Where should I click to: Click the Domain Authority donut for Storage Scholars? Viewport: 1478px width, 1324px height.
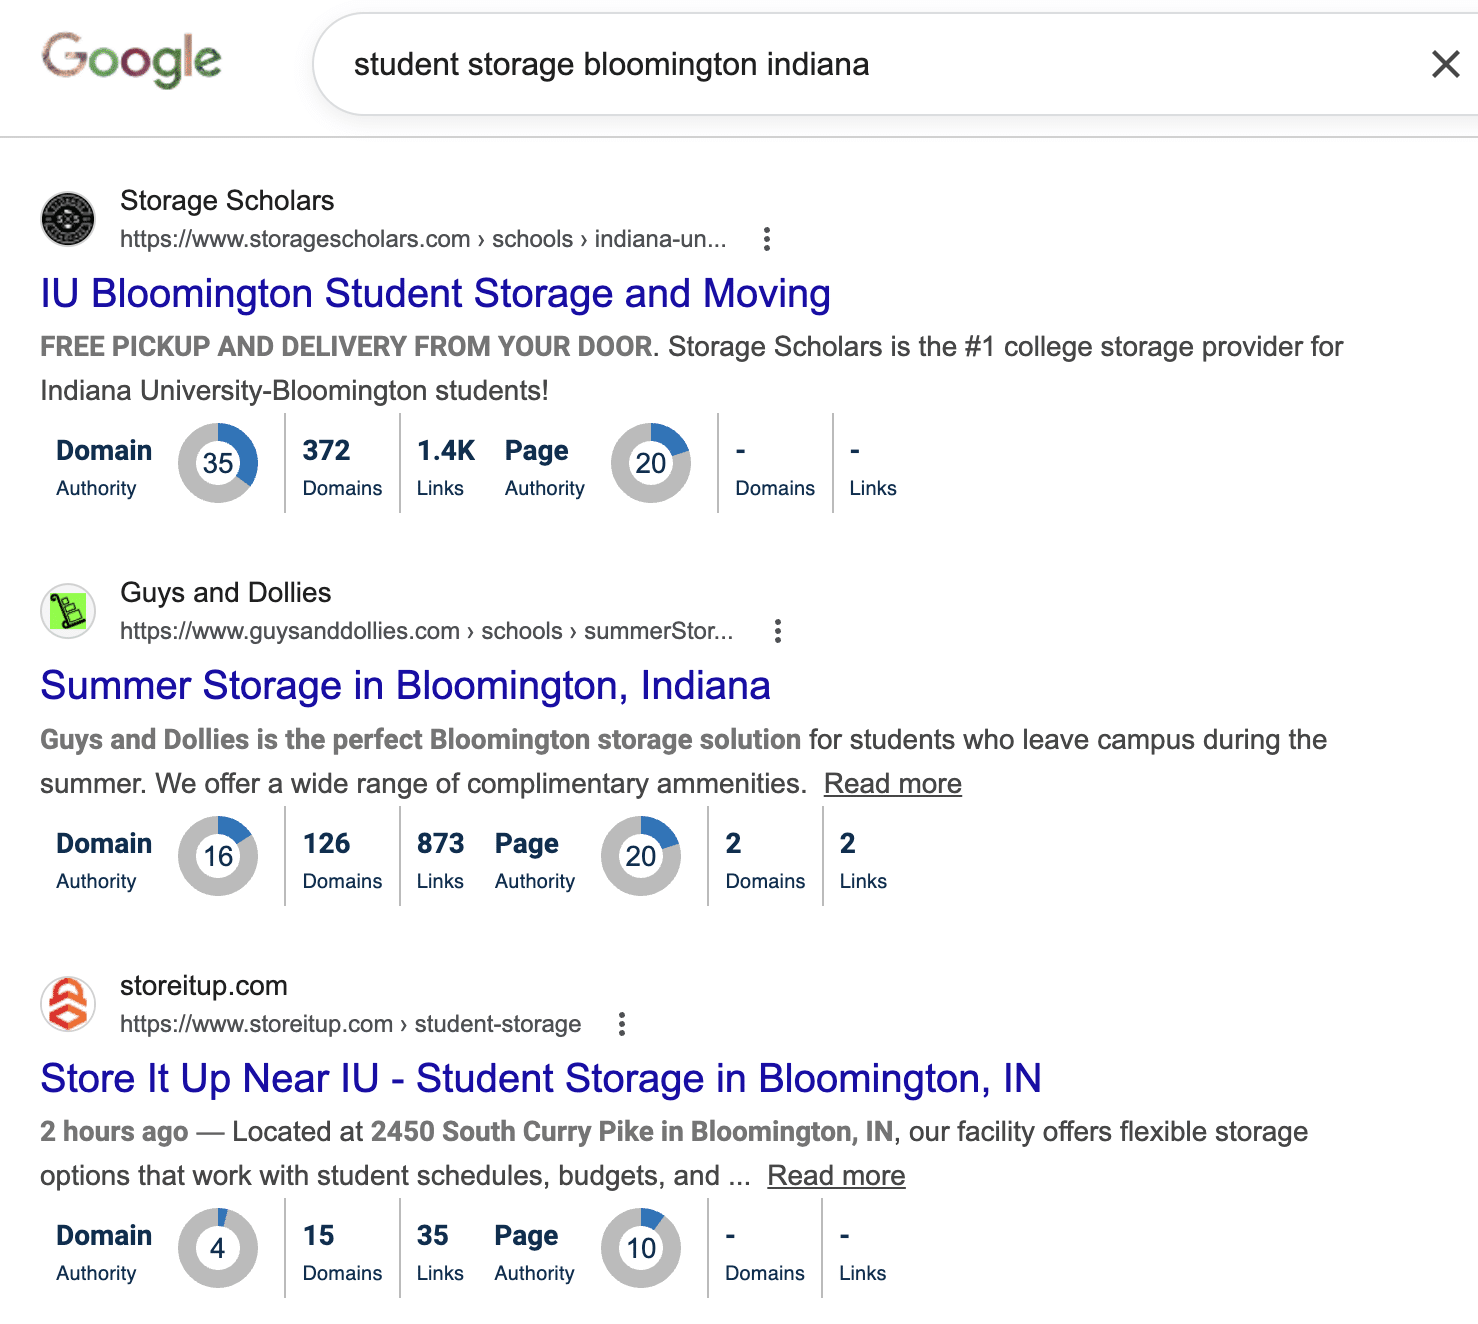coord(217,463)
